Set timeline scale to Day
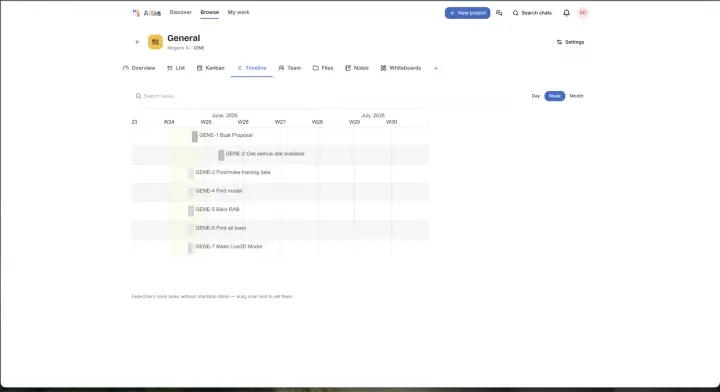The image size is (720, 392). coord(535,96)
